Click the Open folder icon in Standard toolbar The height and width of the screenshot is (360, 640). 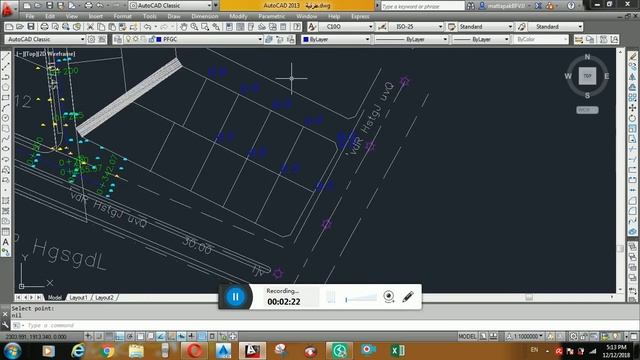coord(20,27)
